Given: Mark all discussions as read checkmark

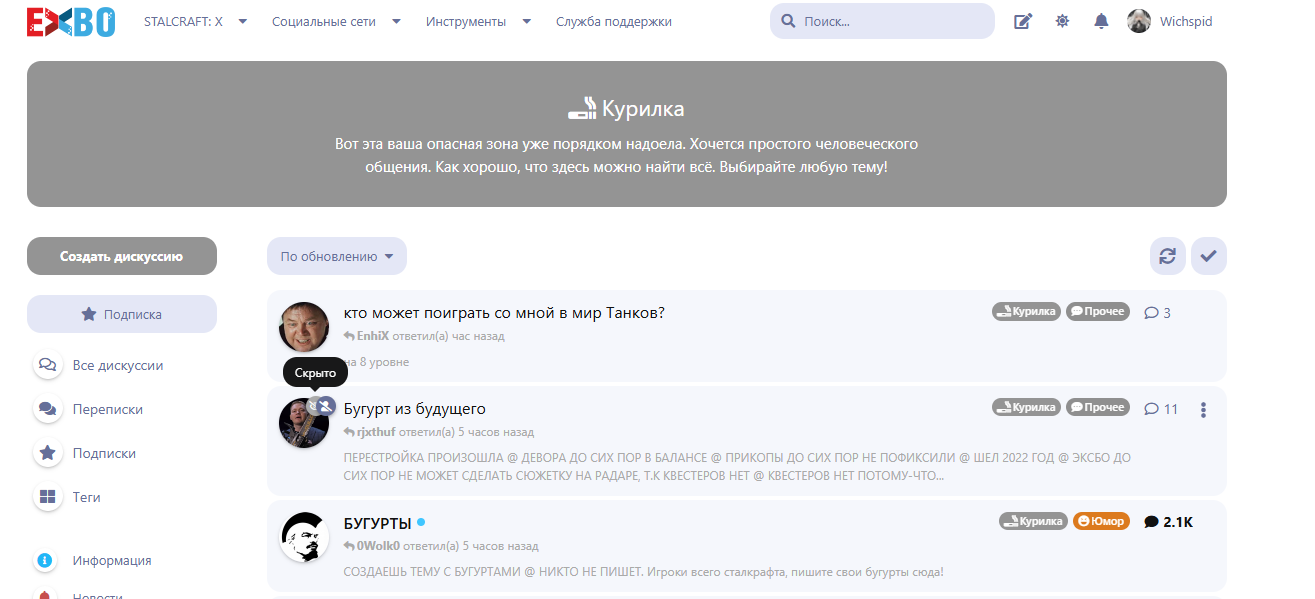Looking at the screenshot, I should pos(1208,256).
